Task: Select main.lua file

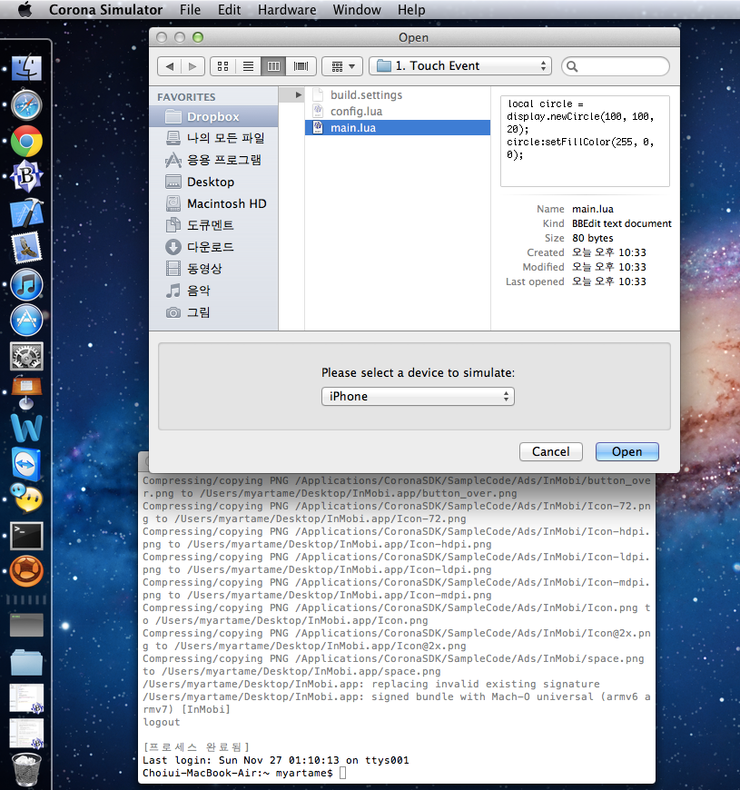Action: 397,127
